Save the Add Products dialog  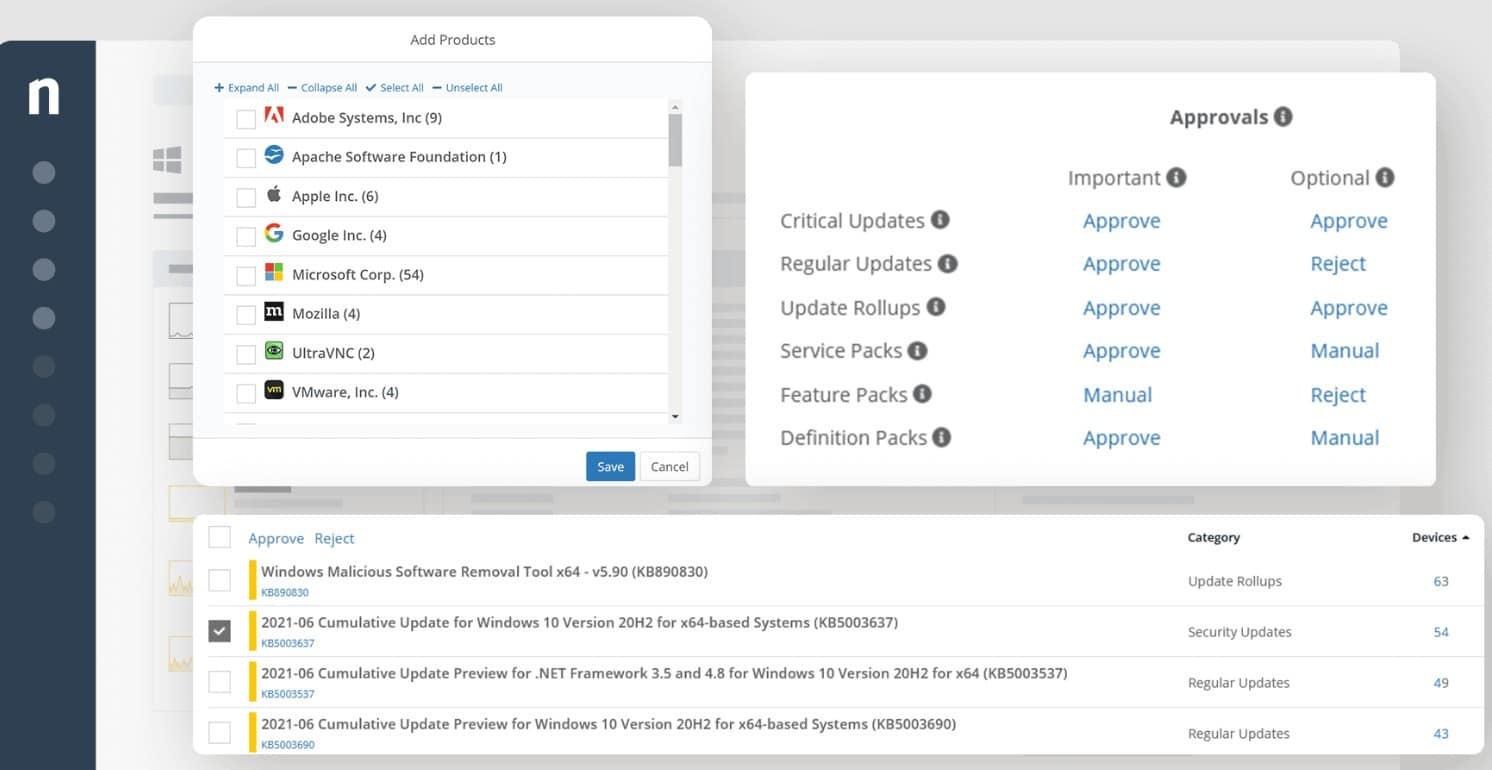610,466
